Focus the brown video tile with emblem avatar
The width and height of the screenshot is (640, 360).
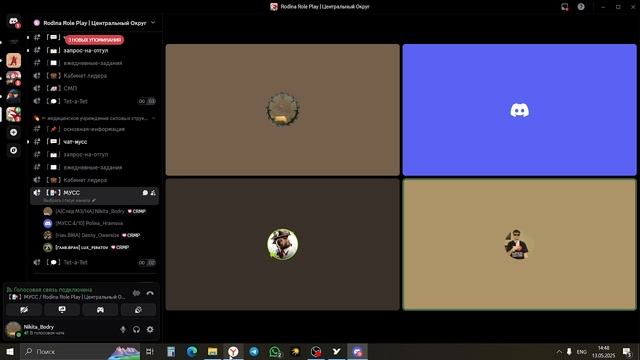[282, 110]
